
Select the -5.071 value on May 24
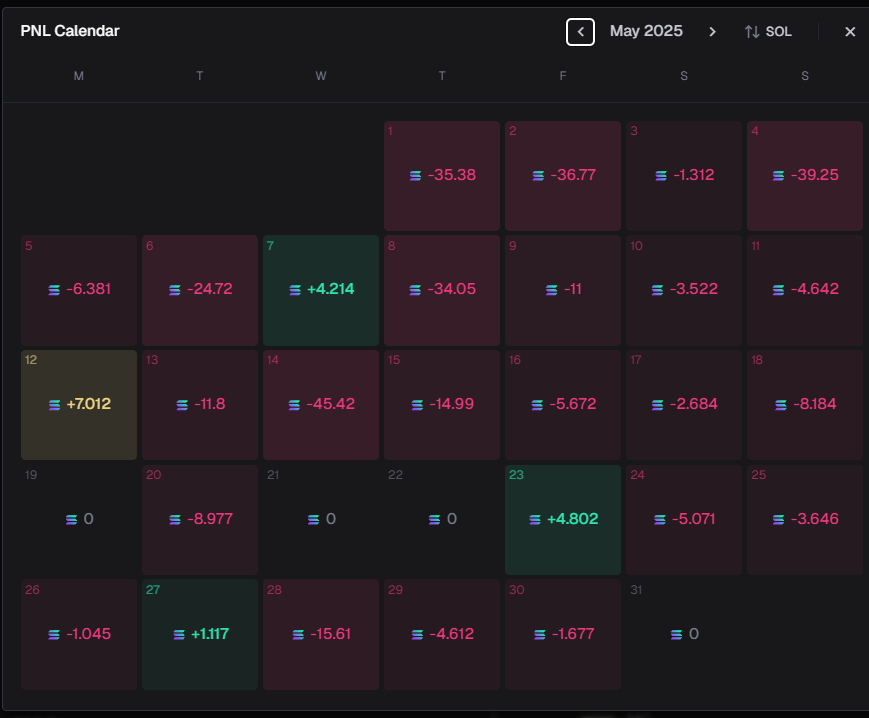(694, 519)
